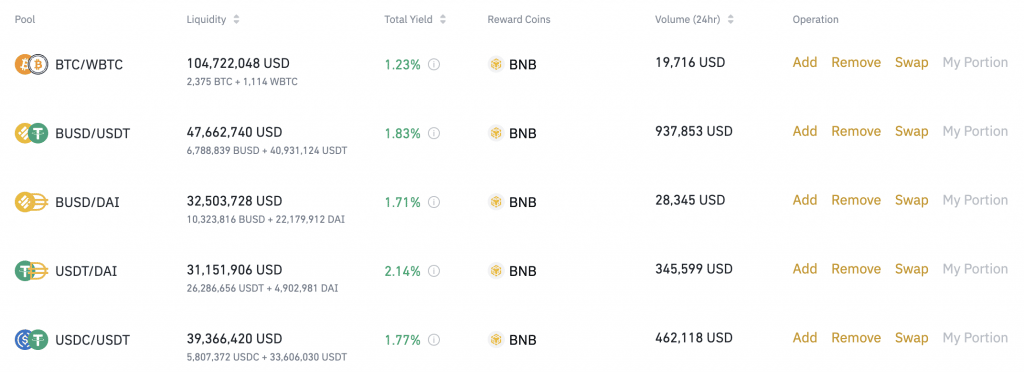Choose Swap in the USDC/USDT row
This screenshot has width=1024, height=372.
pos(912,338)
